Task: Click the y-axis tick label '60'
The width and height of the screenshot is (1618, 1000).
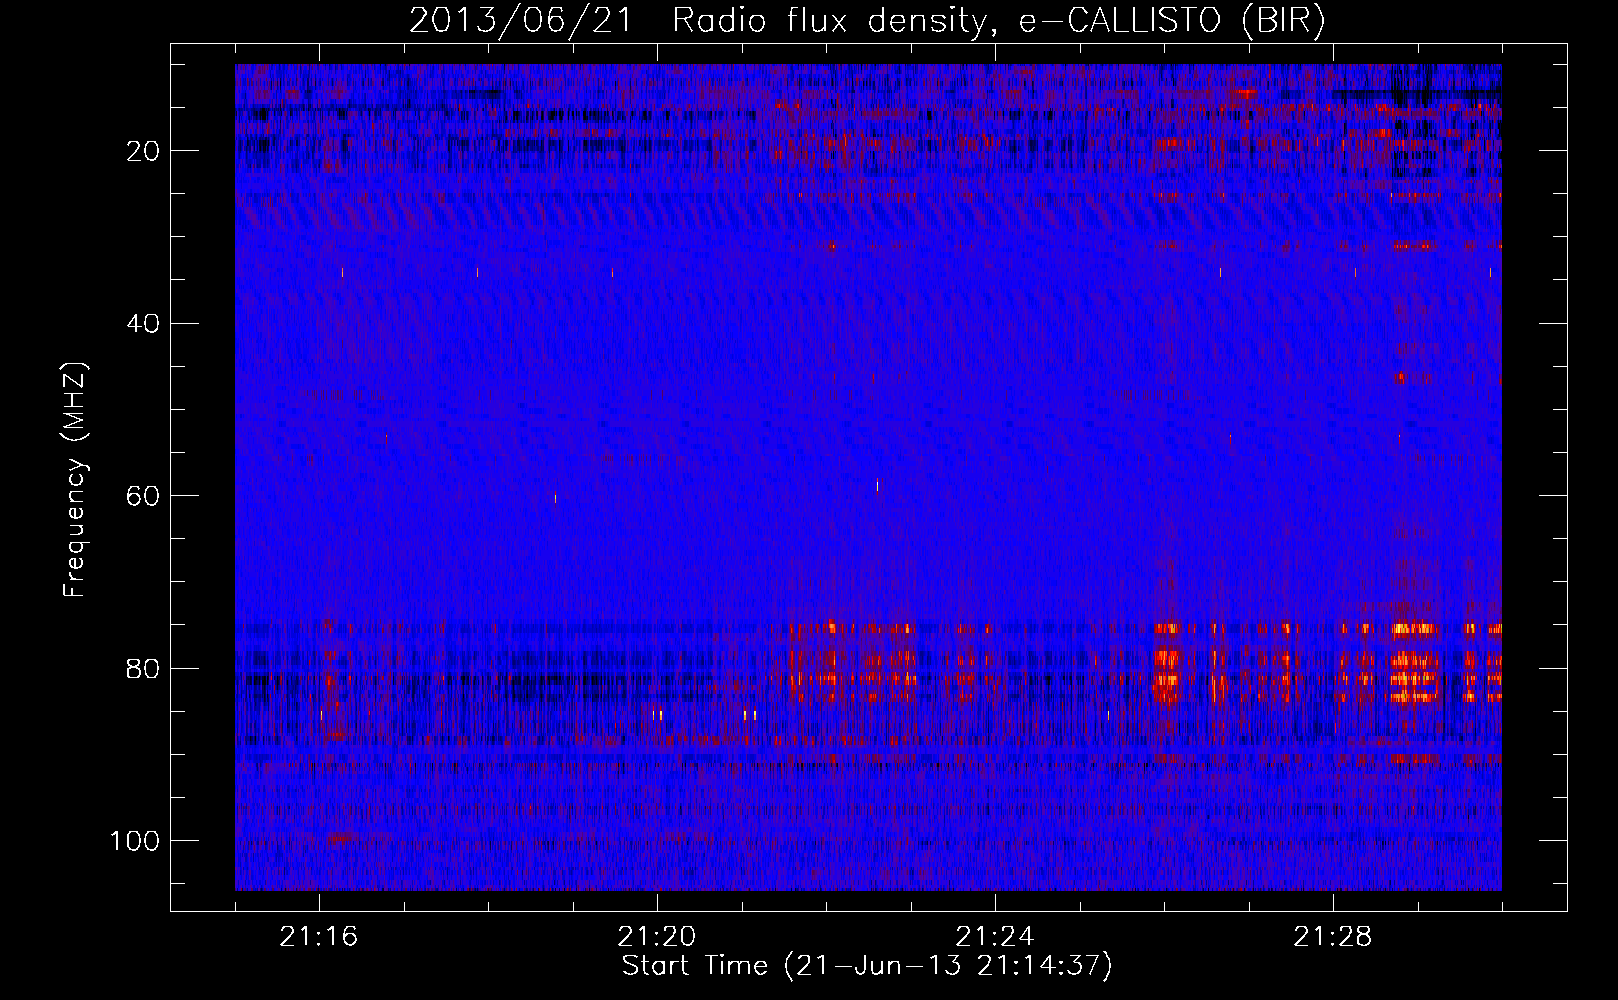Action: click(143, 496)
